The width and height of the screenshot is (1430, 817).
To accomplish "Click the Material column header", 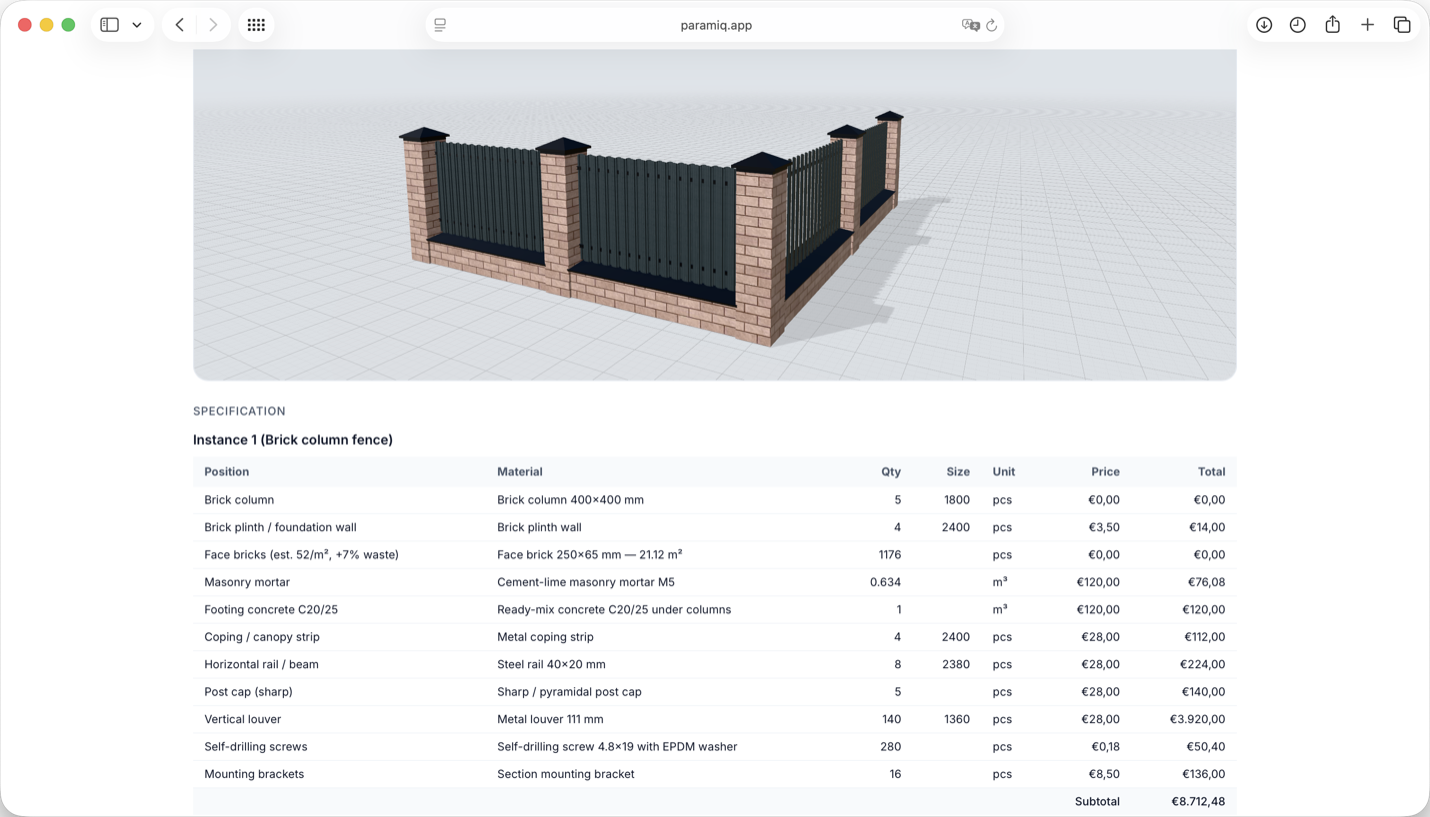I will 520,472.
